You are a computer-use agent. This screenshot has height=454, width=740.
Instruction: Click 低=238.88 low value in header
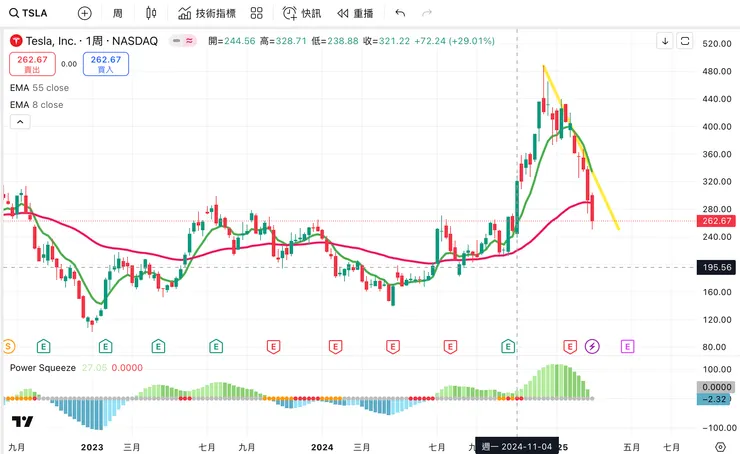coord(335,41)
